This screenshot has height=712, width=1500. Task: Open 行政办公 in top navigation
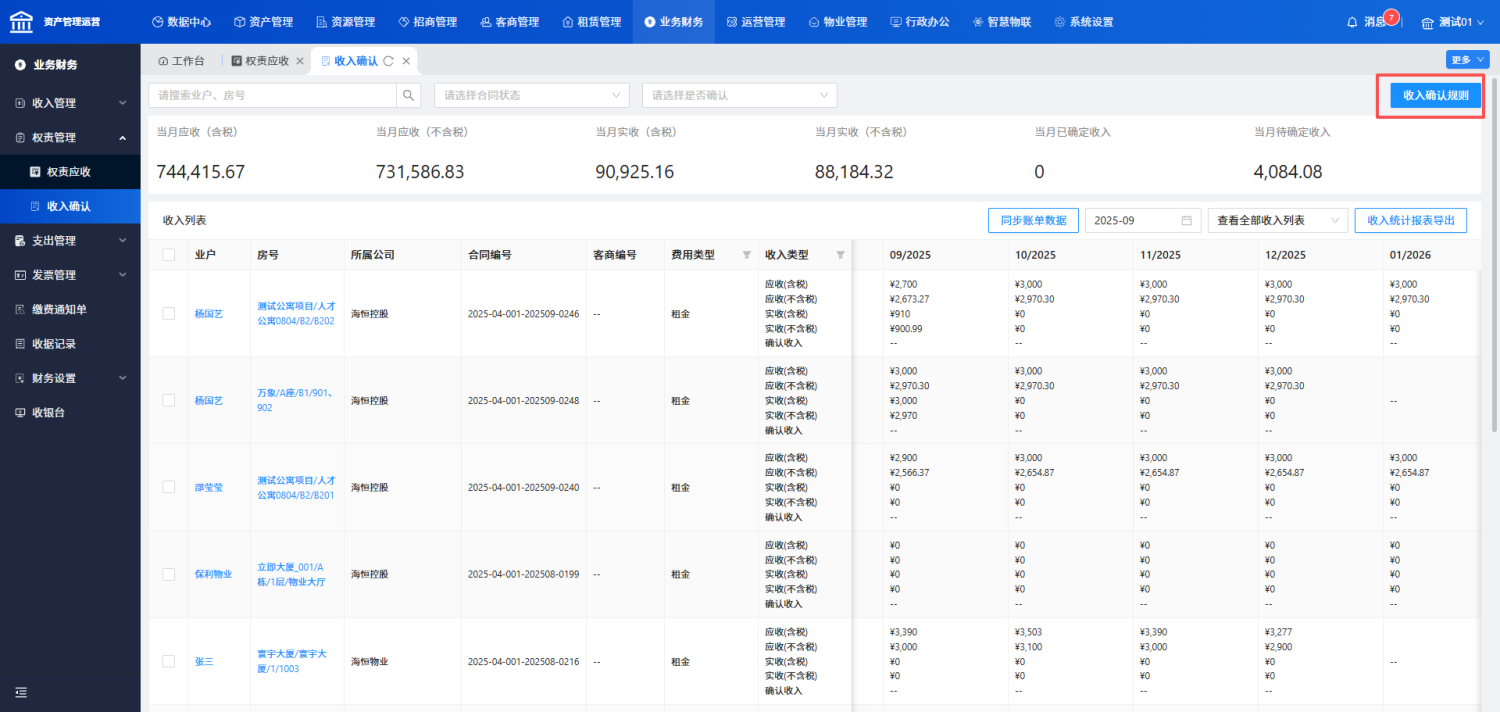920,22
